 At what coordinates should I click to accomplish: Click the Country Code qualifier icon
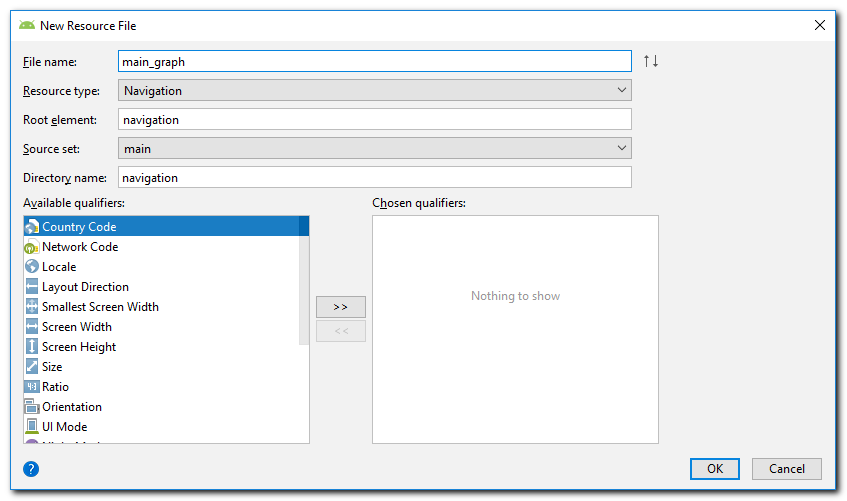pyautogui.click(x=31, y=227)
